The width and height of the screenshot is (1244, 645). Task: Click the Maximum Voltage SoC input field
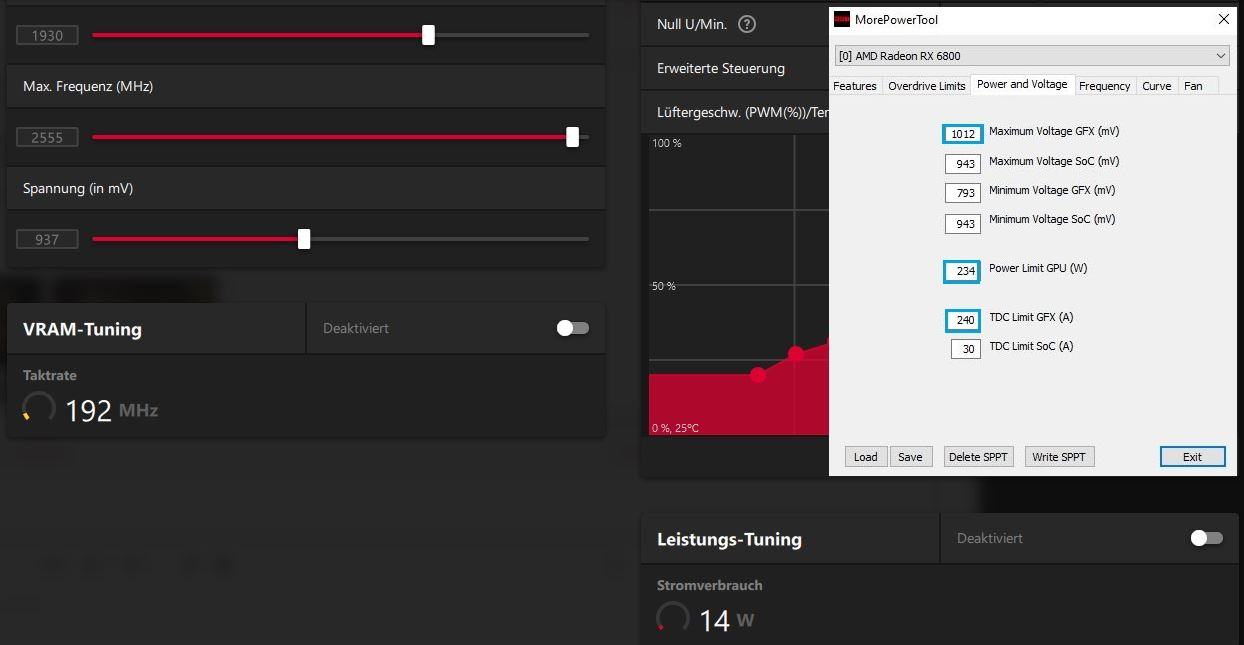coord(964,164)
